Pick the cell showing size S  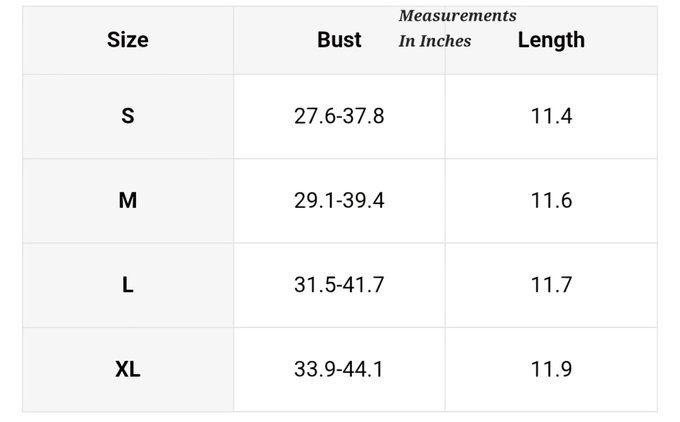128,116
